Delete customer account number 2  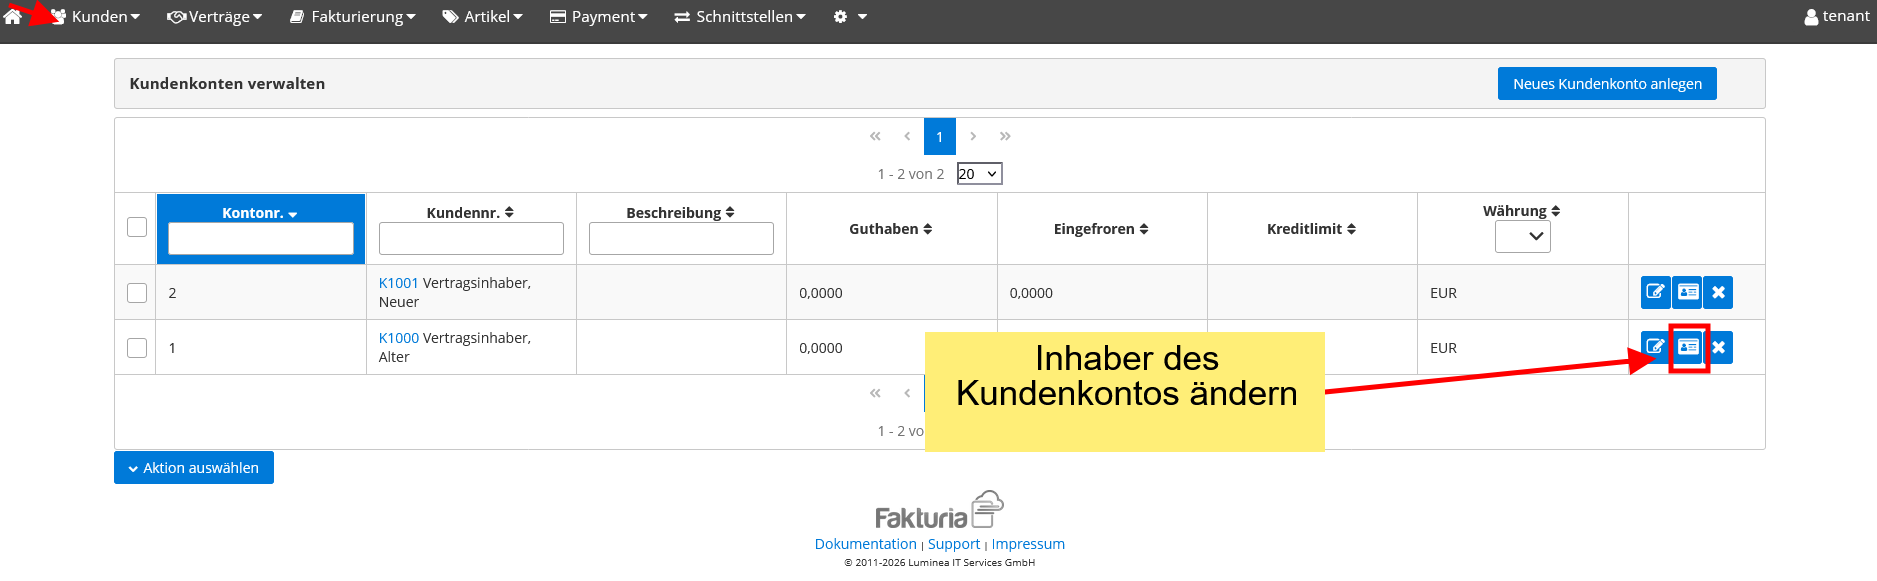point(1718,292)
